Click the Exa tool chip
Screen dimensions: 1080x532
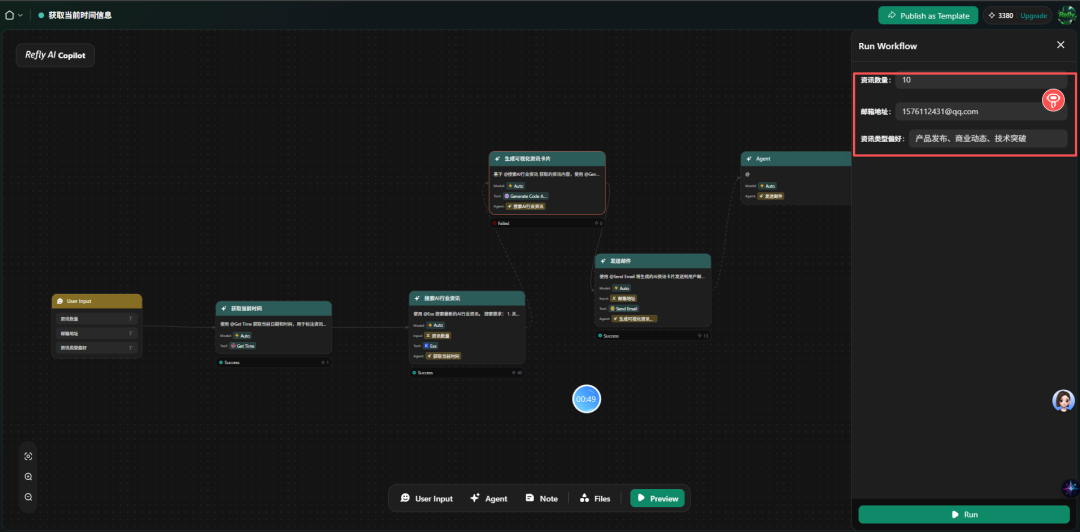[430, 345]
